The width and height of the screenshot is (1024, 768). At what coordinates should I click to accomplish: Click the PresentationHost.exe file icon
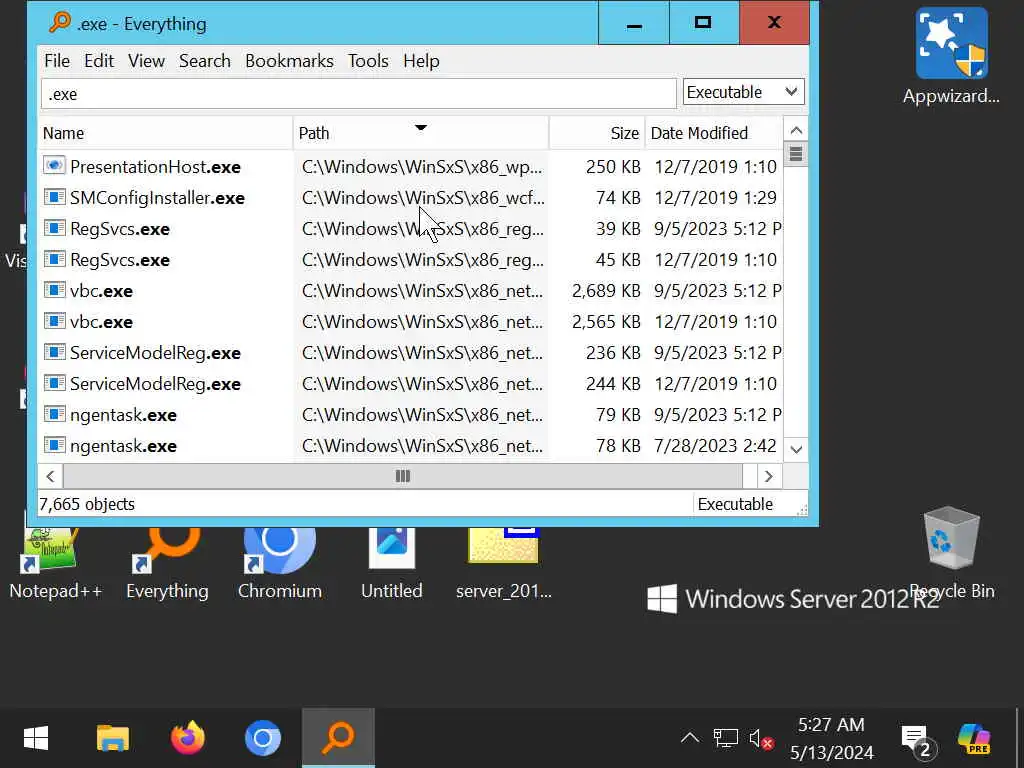[x=54, y=166]
